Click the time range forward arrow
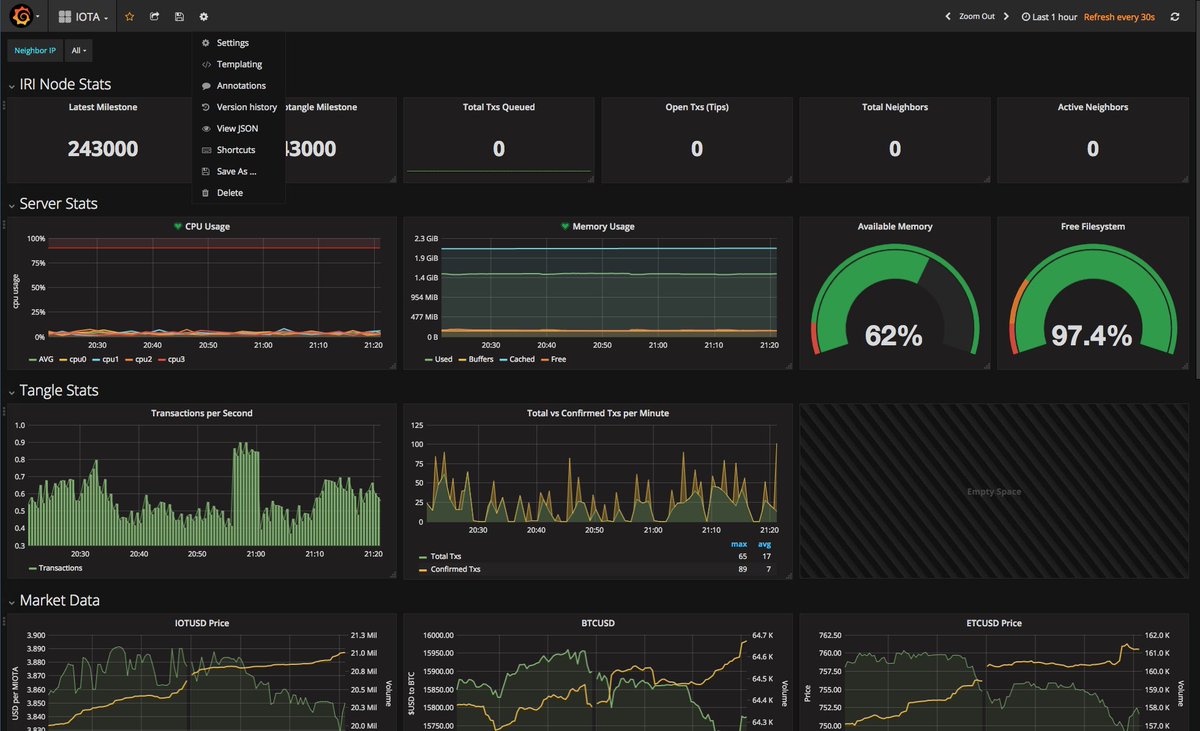1200x731 pixels. (1006, 16)
